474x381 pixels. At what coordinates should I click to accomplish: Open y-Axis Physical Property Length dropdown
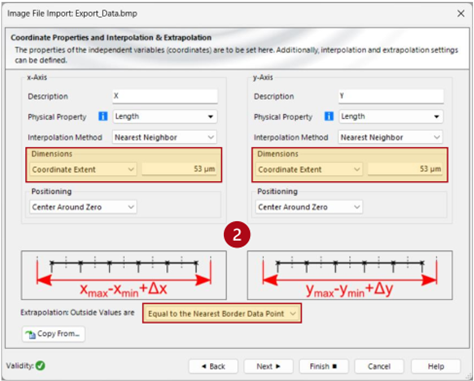[x=391, y=117]
